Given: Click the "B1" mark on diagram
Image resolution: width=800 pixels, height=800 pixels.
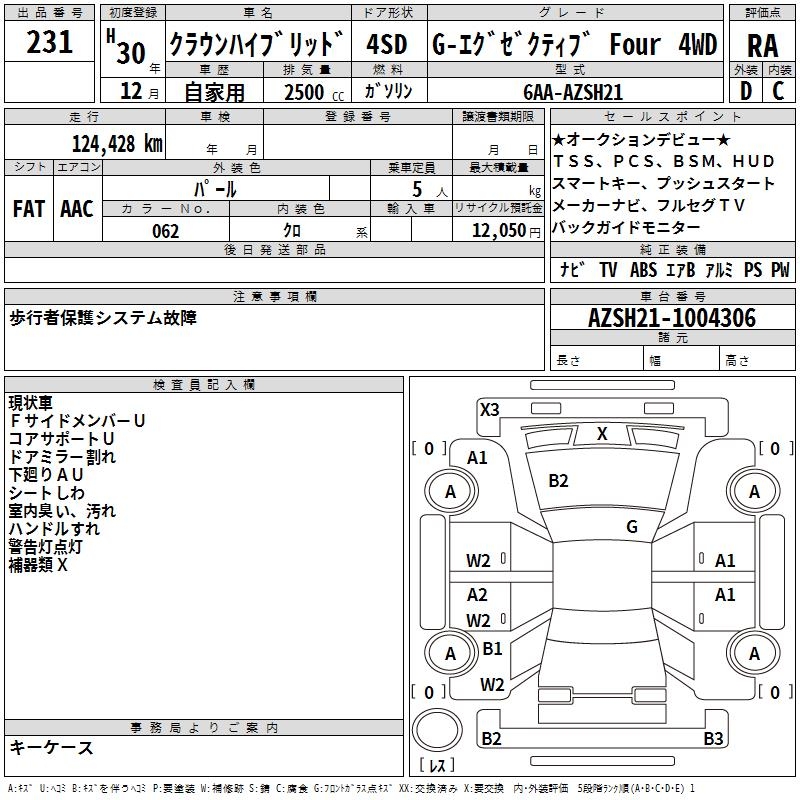Looking at the screenshot, I should click(492, 648).
